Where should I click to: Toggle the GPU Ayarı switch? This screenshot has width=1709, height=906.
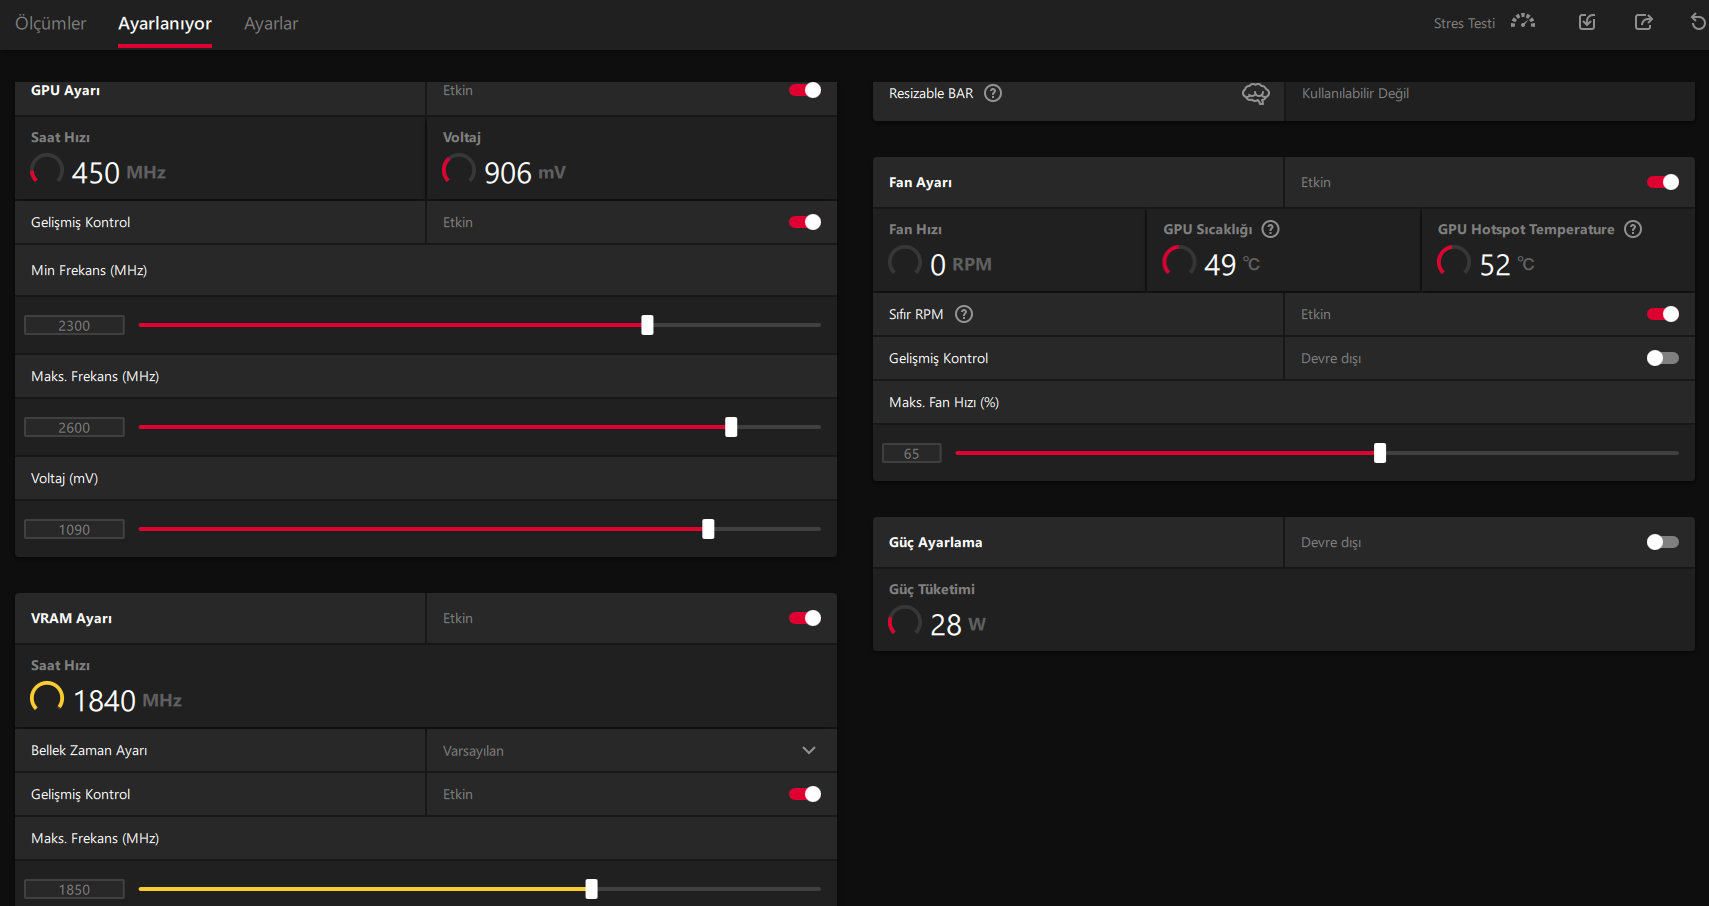pyautogui.click(x=805, y=90)
